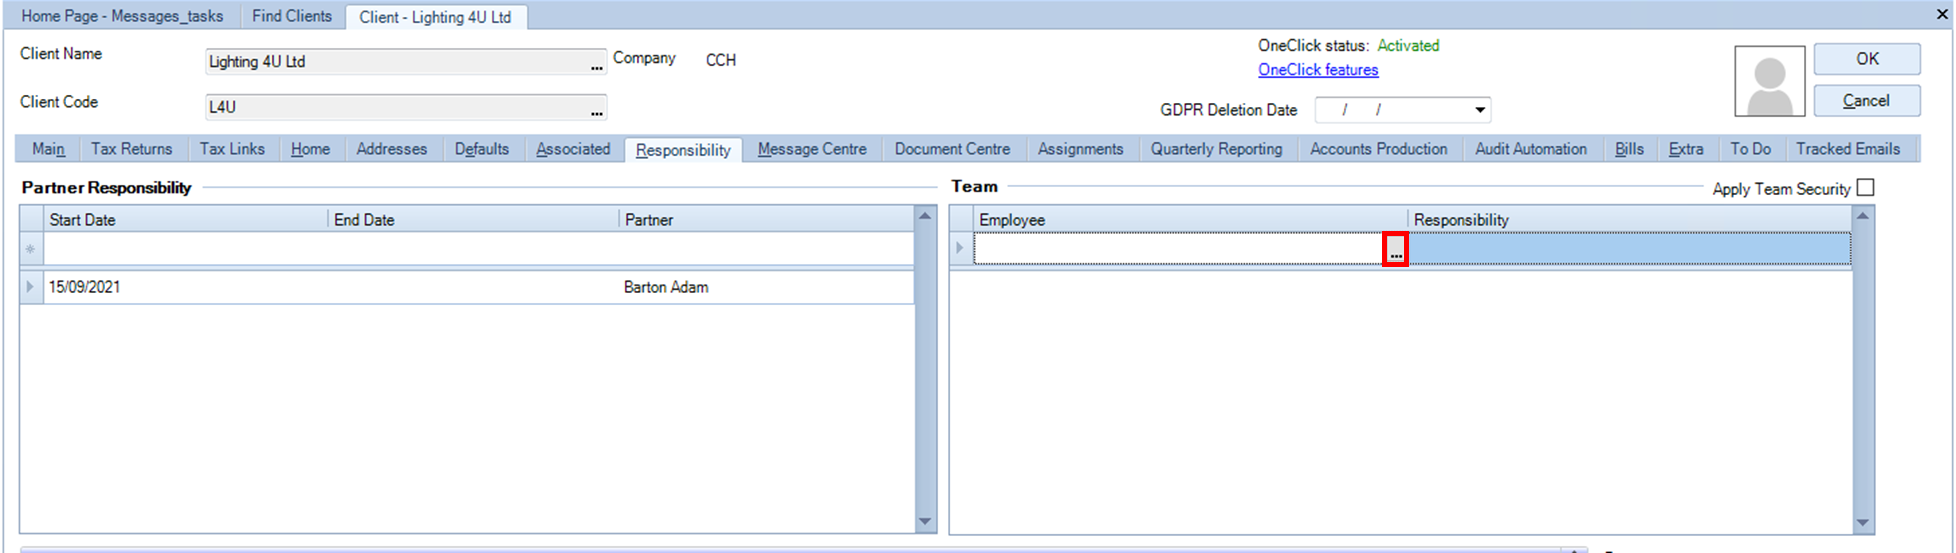Open the Document Centre tab
The height and width of the screenshot is (553, 1956).
952,149
